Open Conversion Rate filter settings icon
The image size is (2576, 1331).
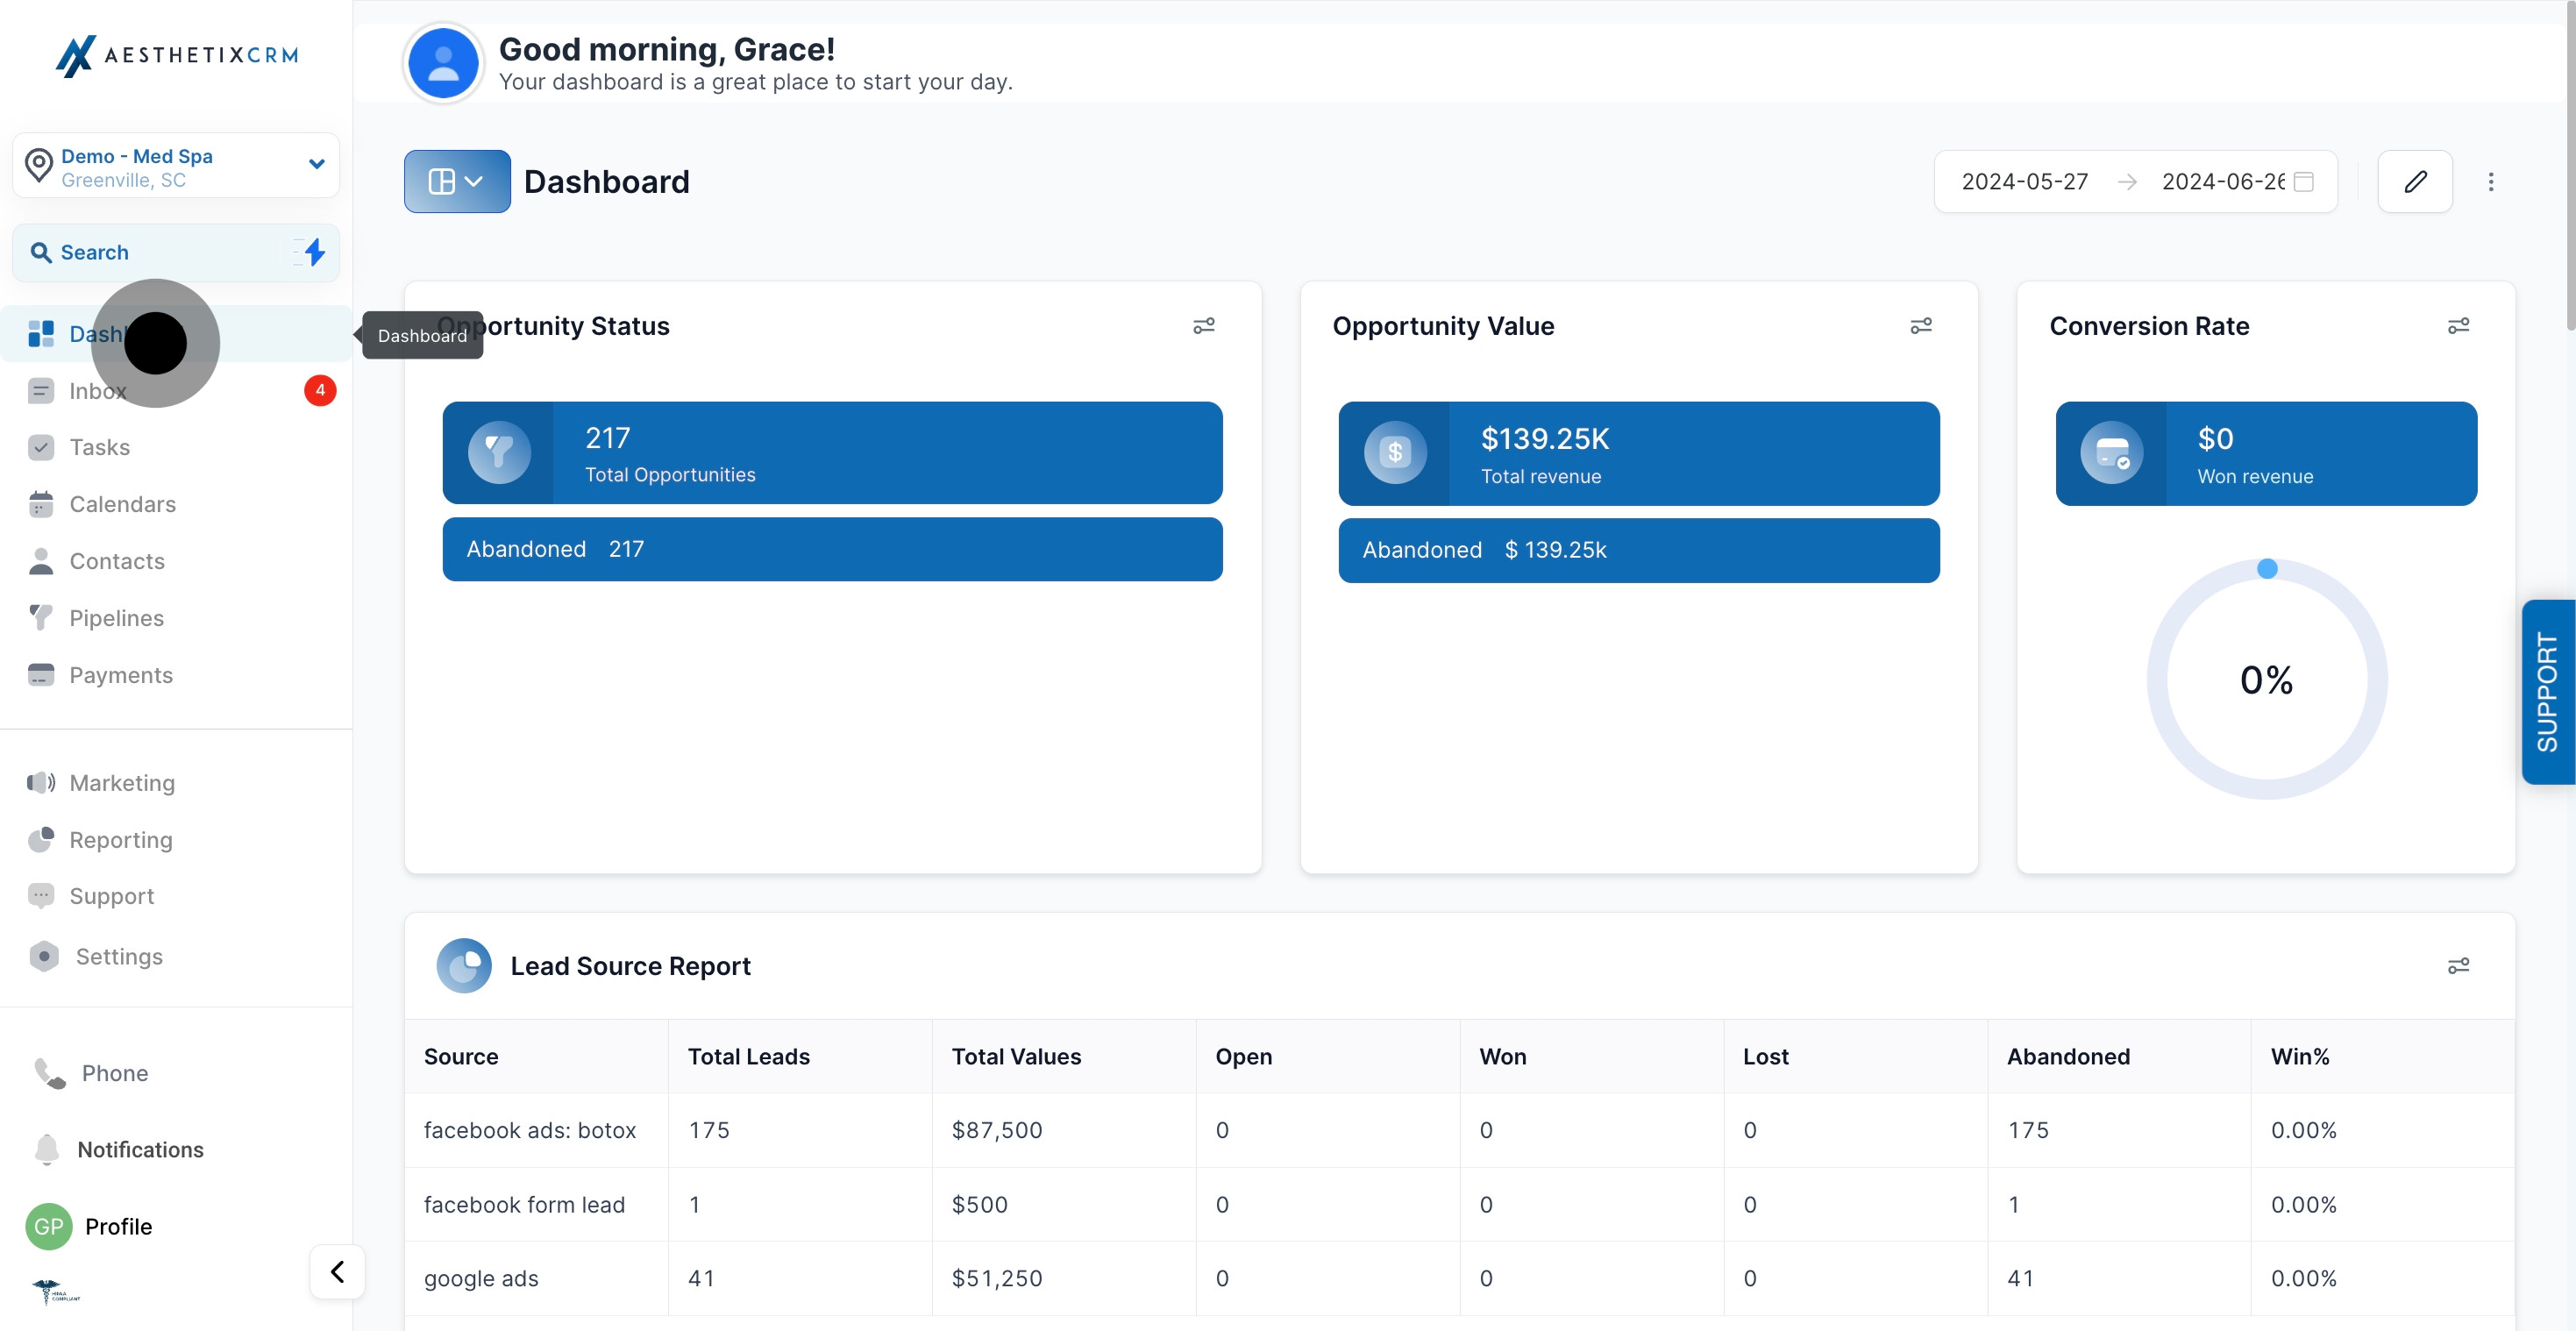(2458, 326)
